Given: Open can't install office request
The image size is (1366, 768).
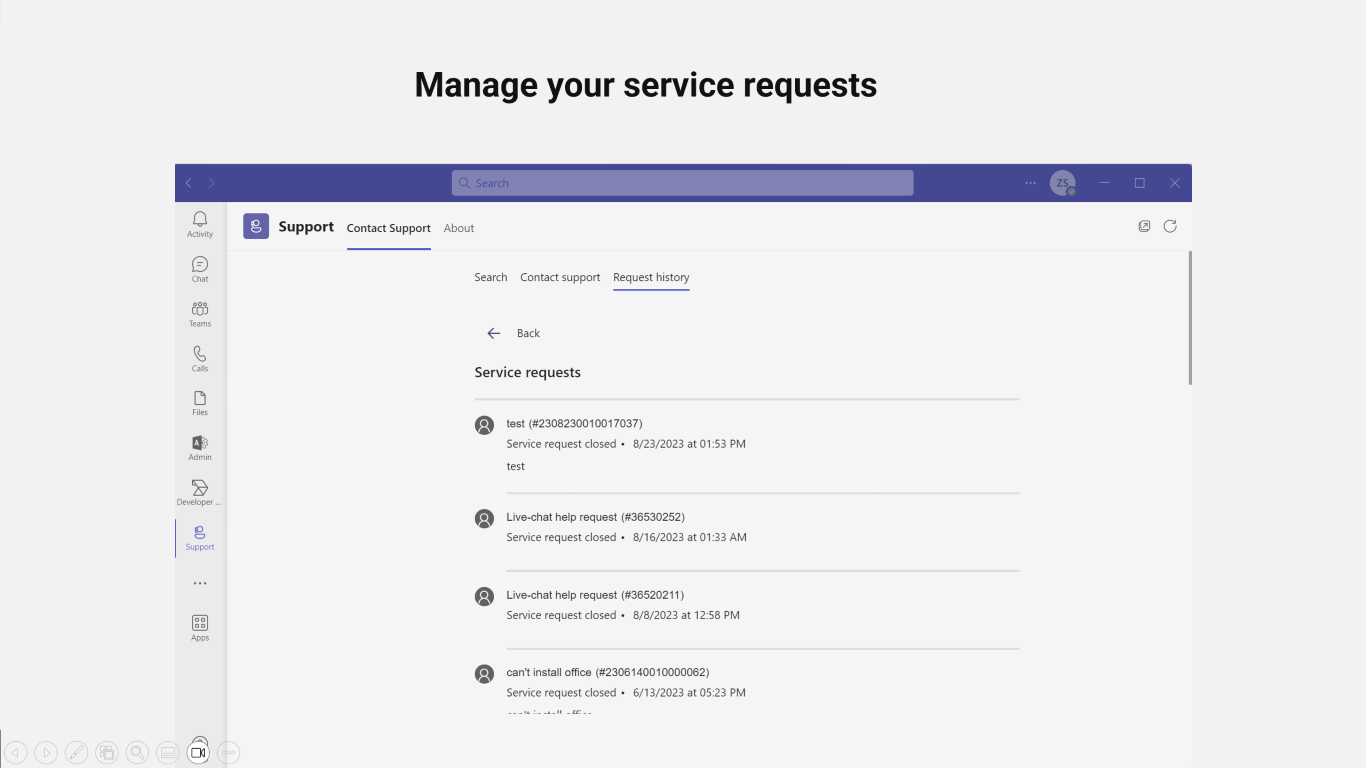Looking at the screenshot, I should [608, 672].
